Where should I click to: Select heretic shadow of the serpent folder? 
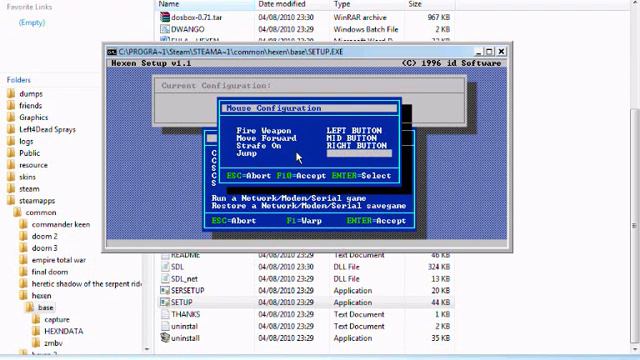coord(86,284)
